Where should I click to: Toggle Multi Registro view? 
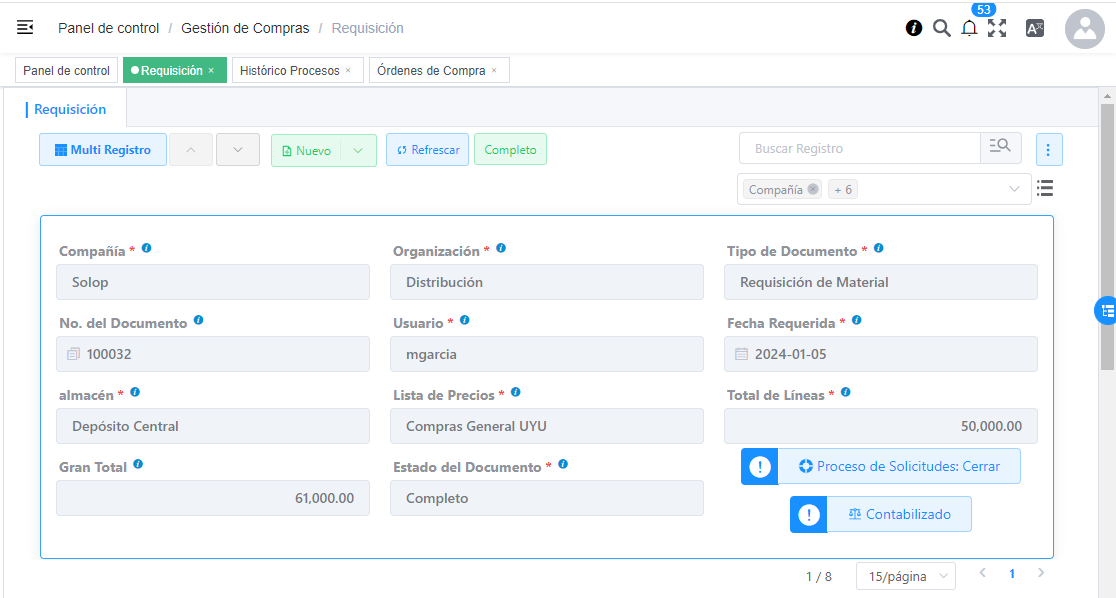pos(103,150)
